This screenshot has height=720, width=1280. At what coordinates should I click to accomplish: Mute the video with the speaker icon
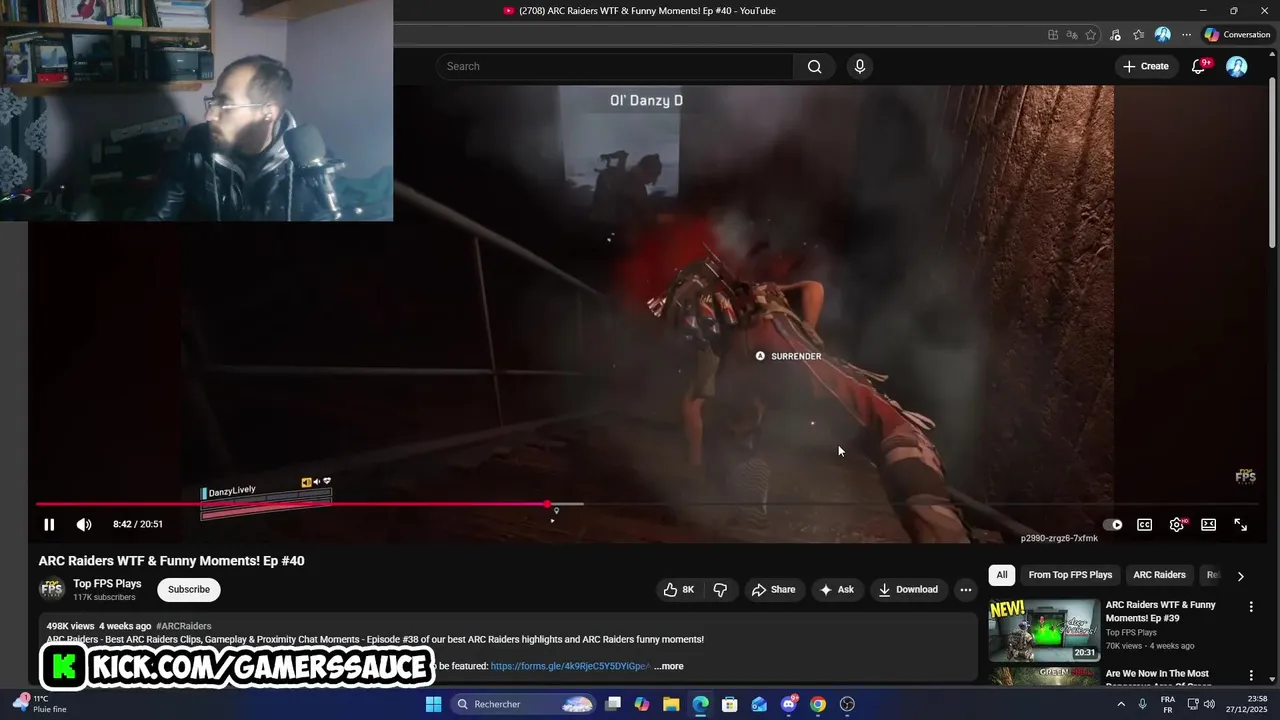click(x=84, y=525)
